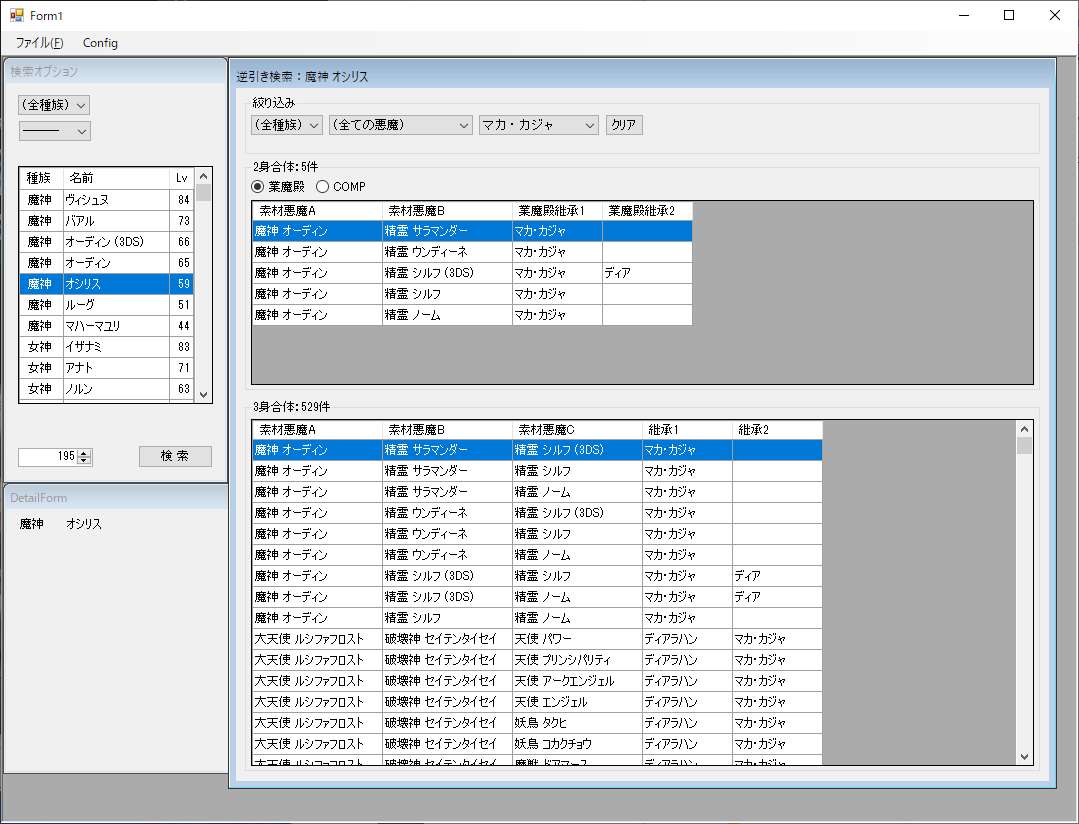The height and width of the screenshot is (824, 1079).
Task: Click the down arrow of the demon list scrollbar
Action: pyautogui.click(x=202, y=395)
